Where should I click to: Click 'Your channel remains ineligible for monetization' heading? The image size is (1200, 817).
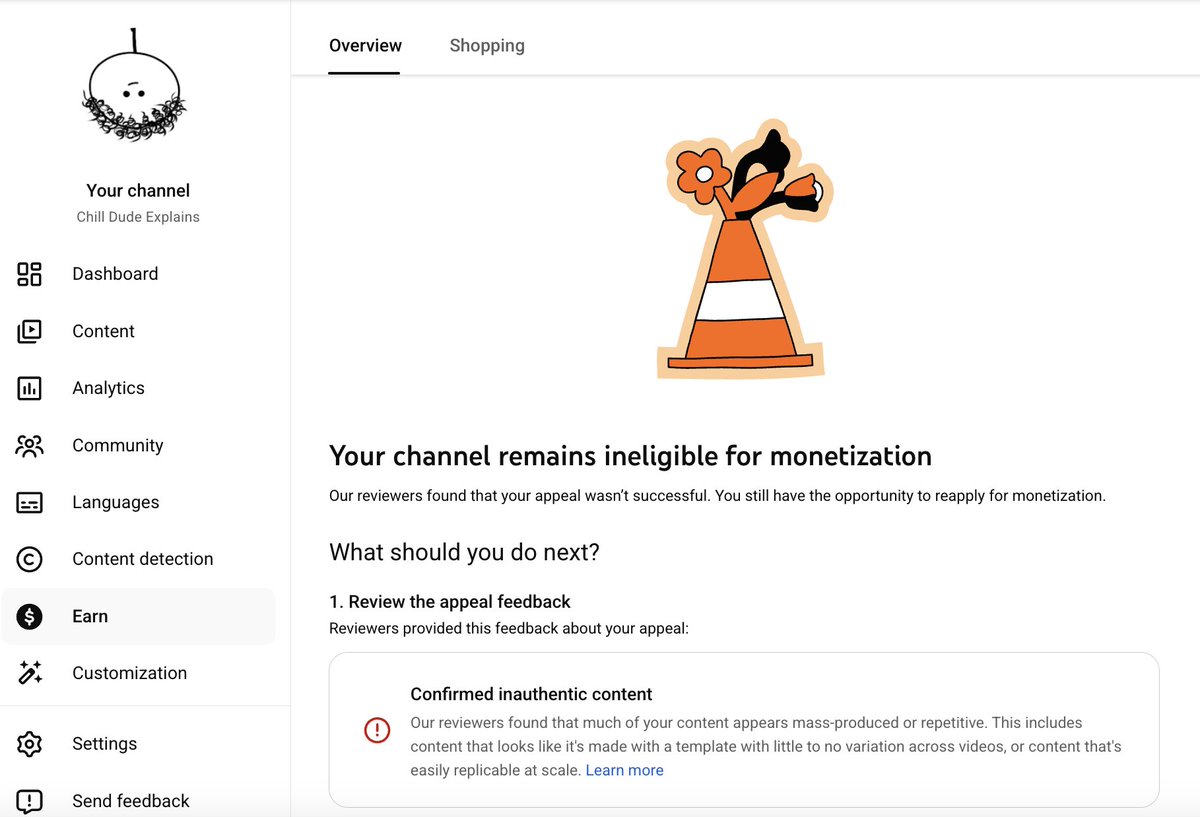(x=630, y=457)
